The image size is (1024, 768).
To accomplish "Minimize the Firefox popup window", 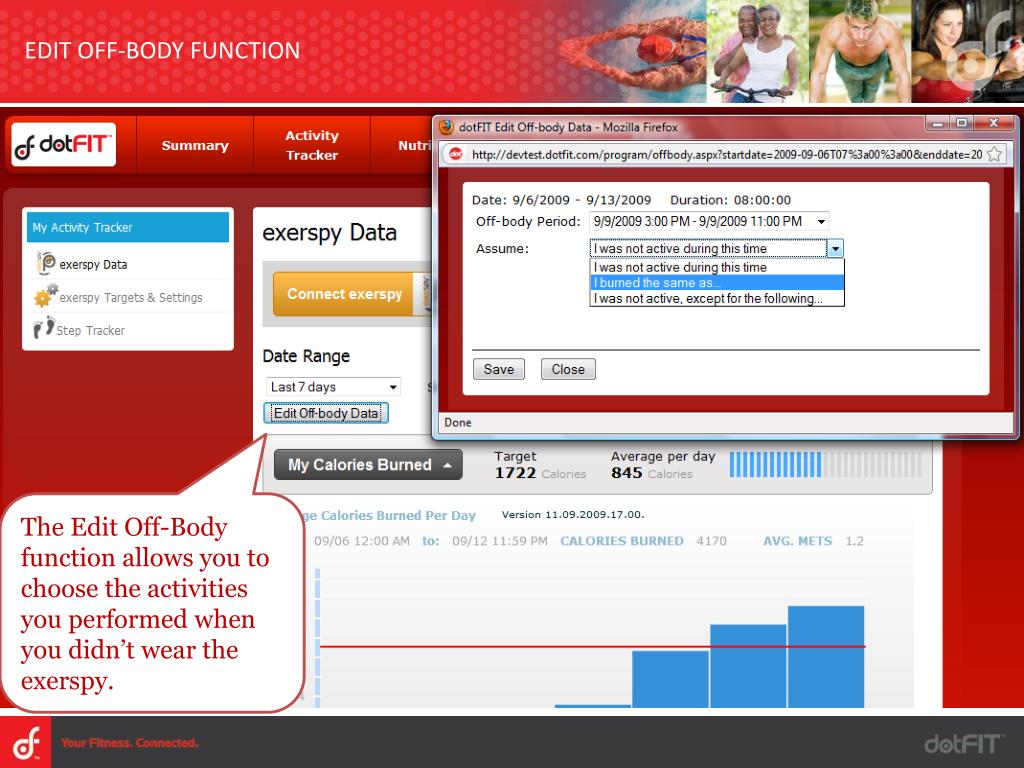I will 938,123.
